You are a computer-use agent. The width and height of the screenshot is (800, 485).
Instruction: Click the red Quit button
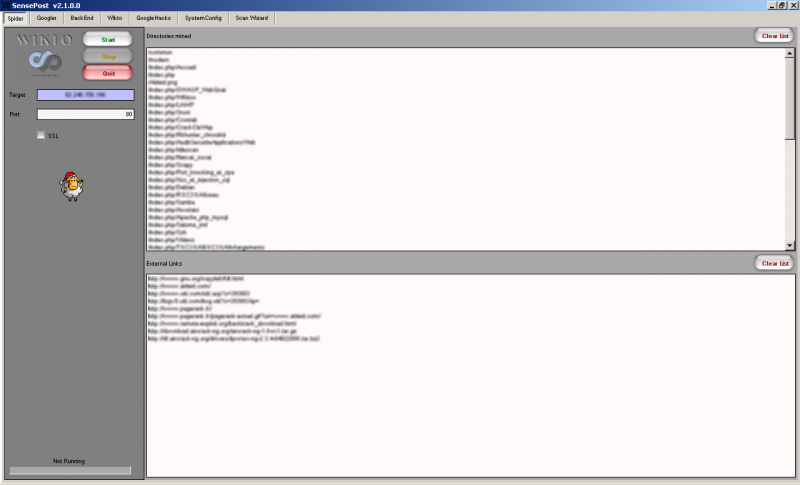coord(108,73)
